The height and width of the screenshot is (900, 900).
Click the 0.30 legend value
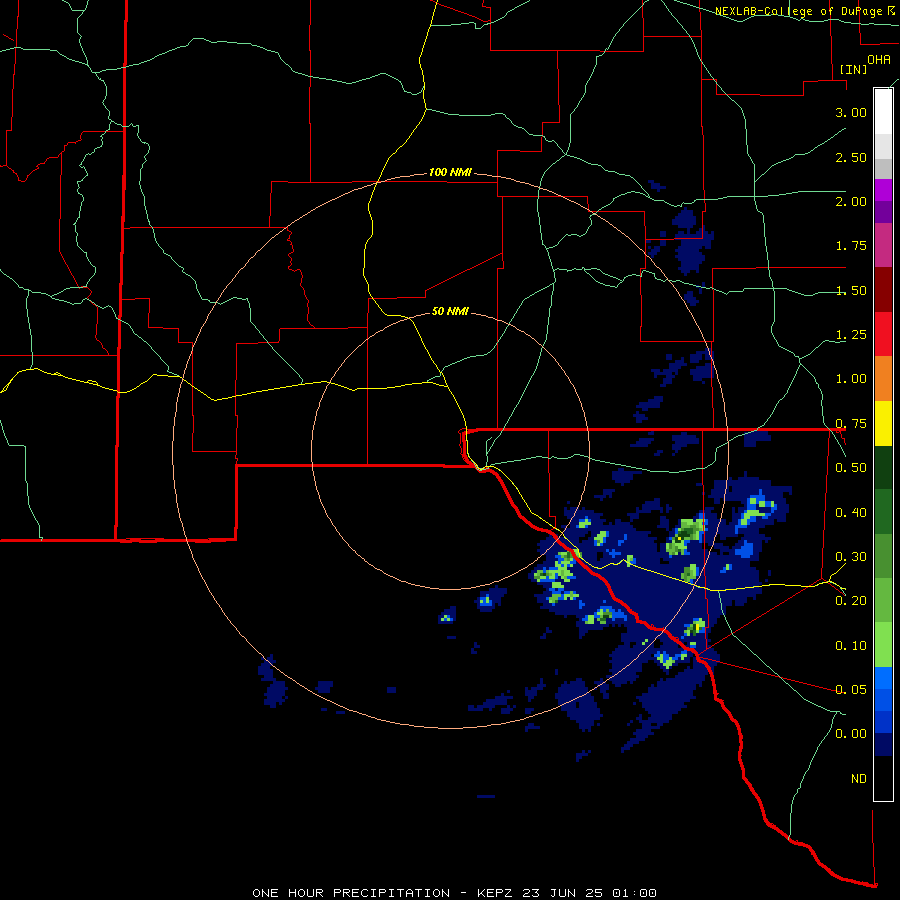point(851,557)
